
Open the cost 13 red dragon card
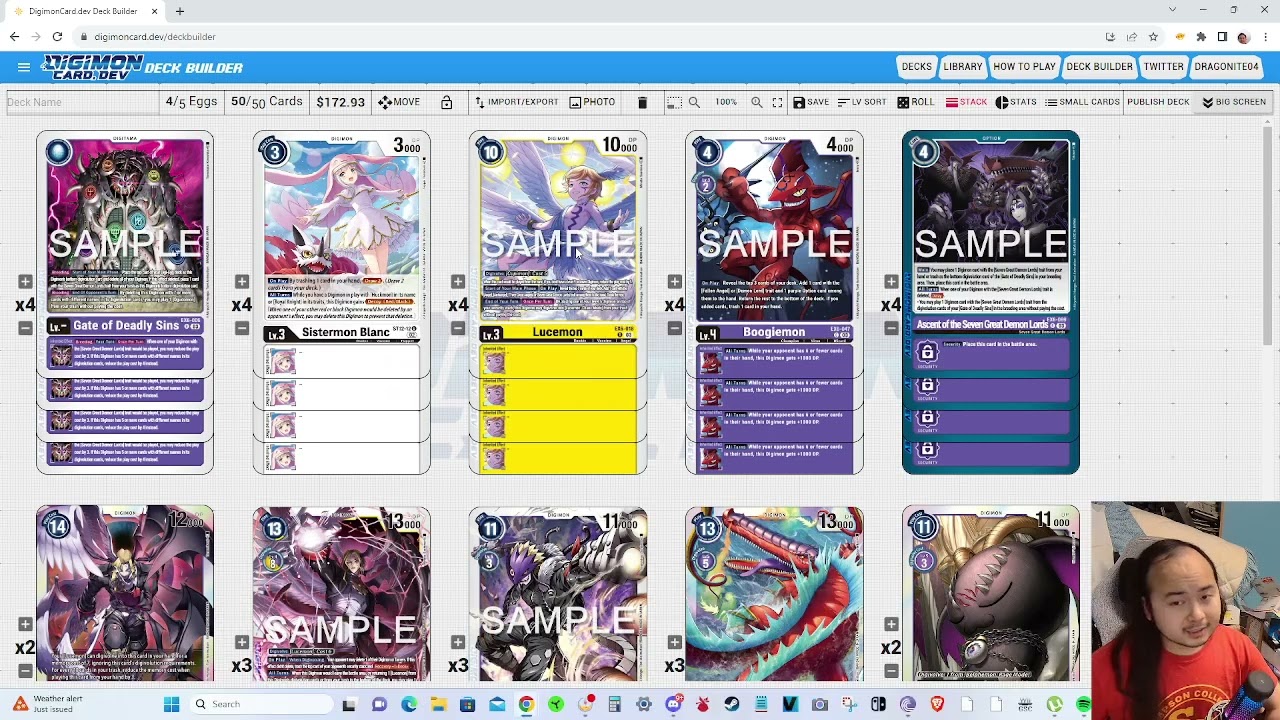coord(775,594)
